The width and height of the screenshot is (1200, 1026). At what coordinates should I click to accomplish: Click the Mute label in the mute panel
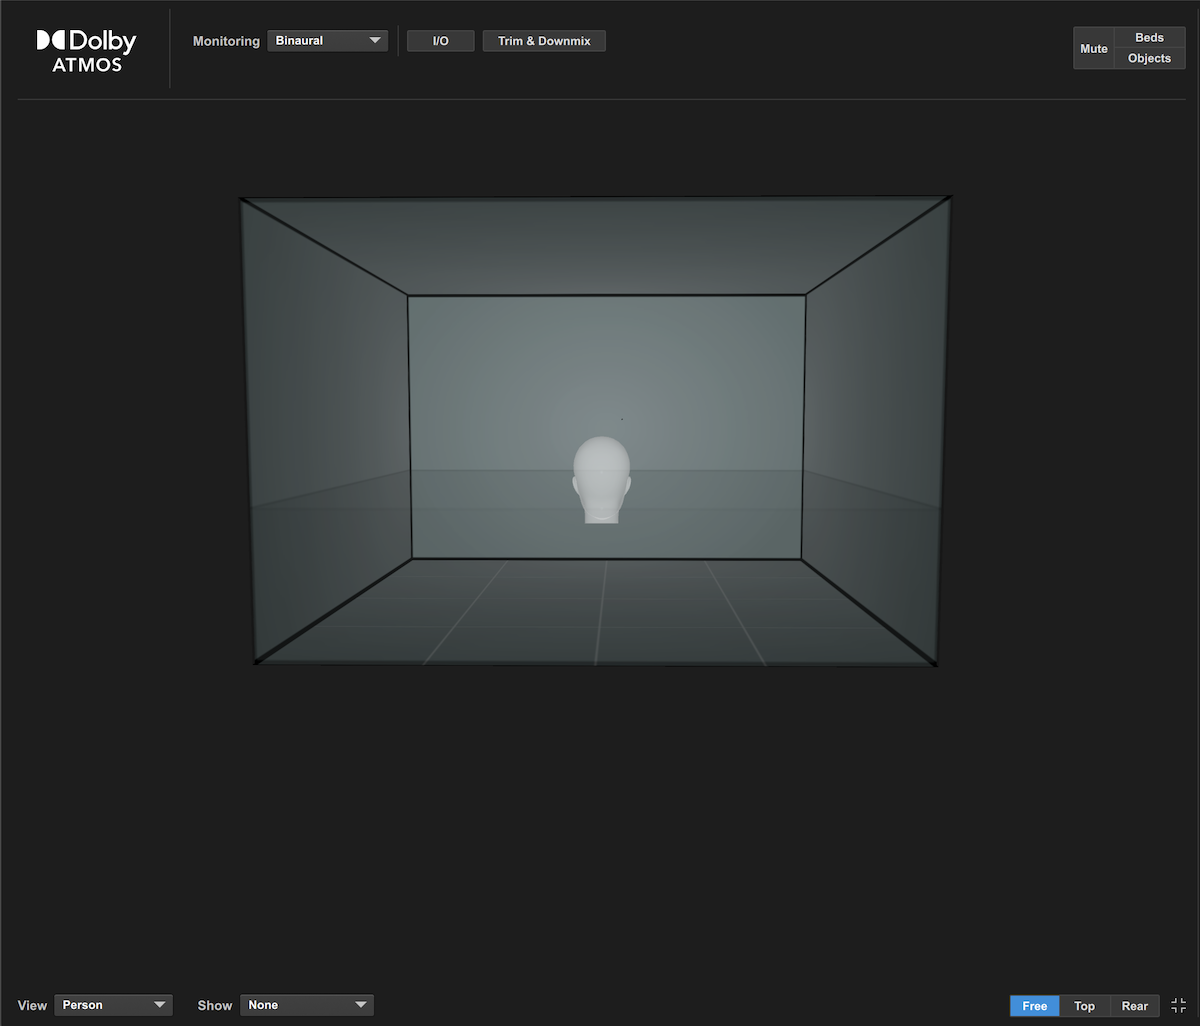[x=1093, y=48]
